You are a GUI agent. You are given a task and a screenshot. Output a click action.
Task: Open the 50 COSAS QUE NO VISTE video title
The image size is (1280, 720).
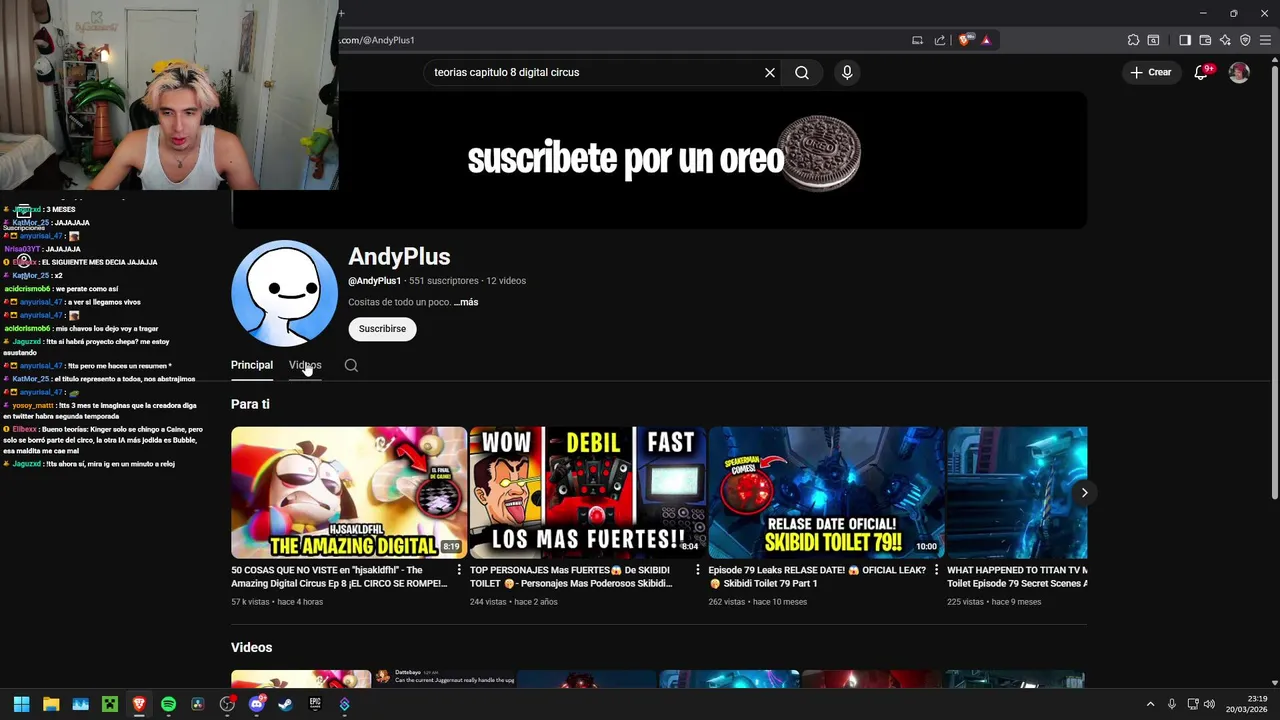[339, 577]
